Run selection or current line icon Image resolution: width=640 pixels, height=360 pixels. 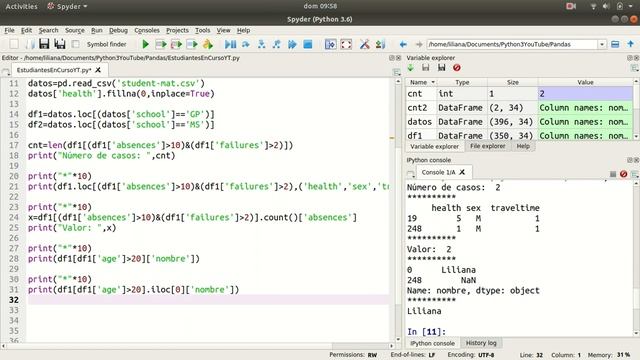(x=192, y=44)
